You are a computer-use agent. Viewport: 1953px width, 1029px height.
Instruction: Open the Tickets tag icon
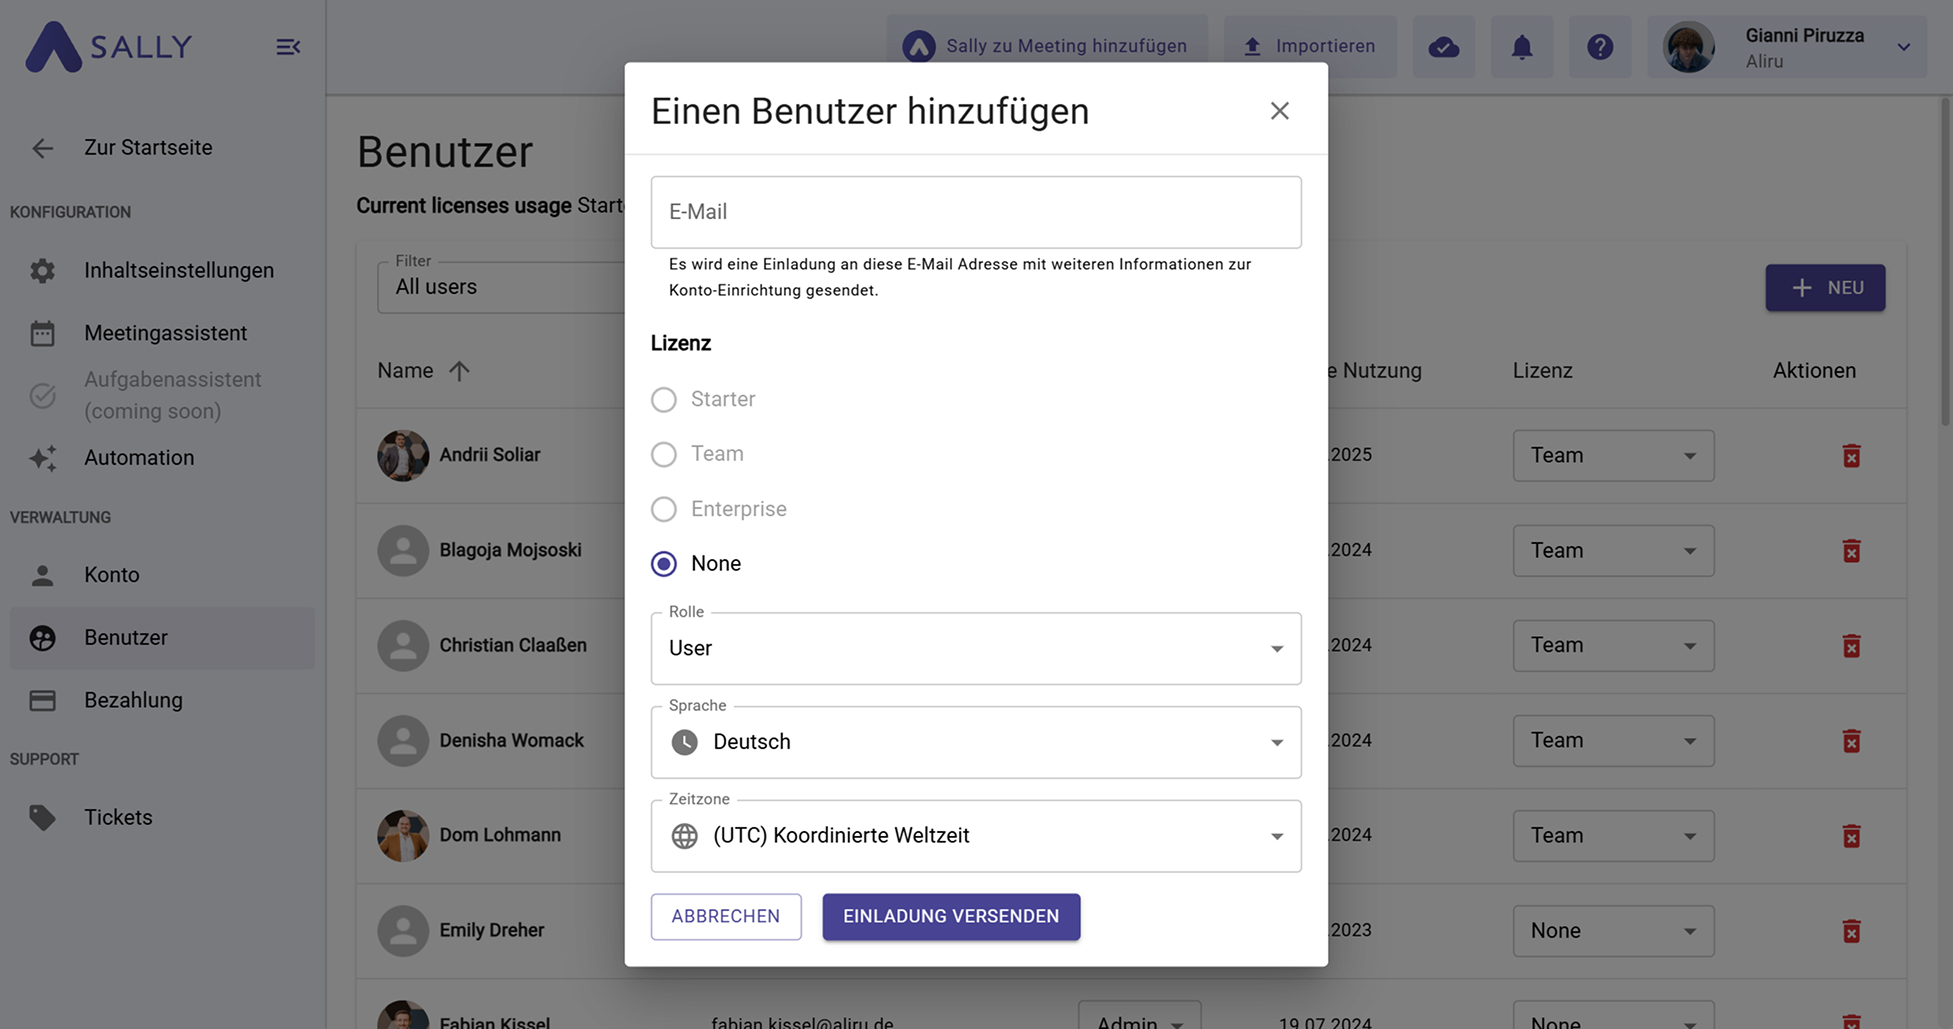pyautogui.click(x=42, y=817)
